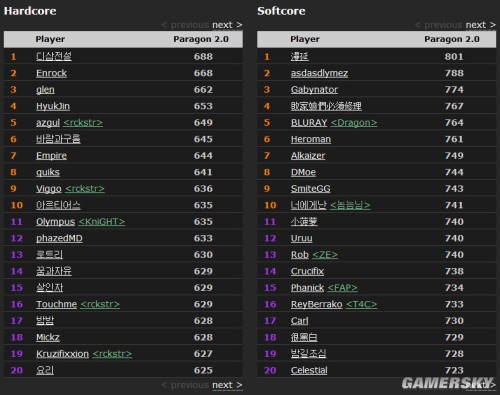Screen dimensions: 500x395
Task: Open Softcore rank 4 player name
Action: click(326, 106)
